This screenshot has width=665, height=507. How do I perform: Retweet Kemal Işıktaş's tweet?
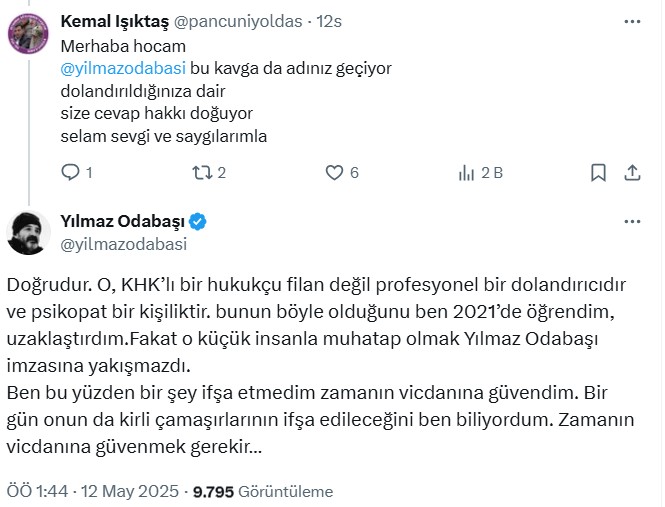point(201,173)
